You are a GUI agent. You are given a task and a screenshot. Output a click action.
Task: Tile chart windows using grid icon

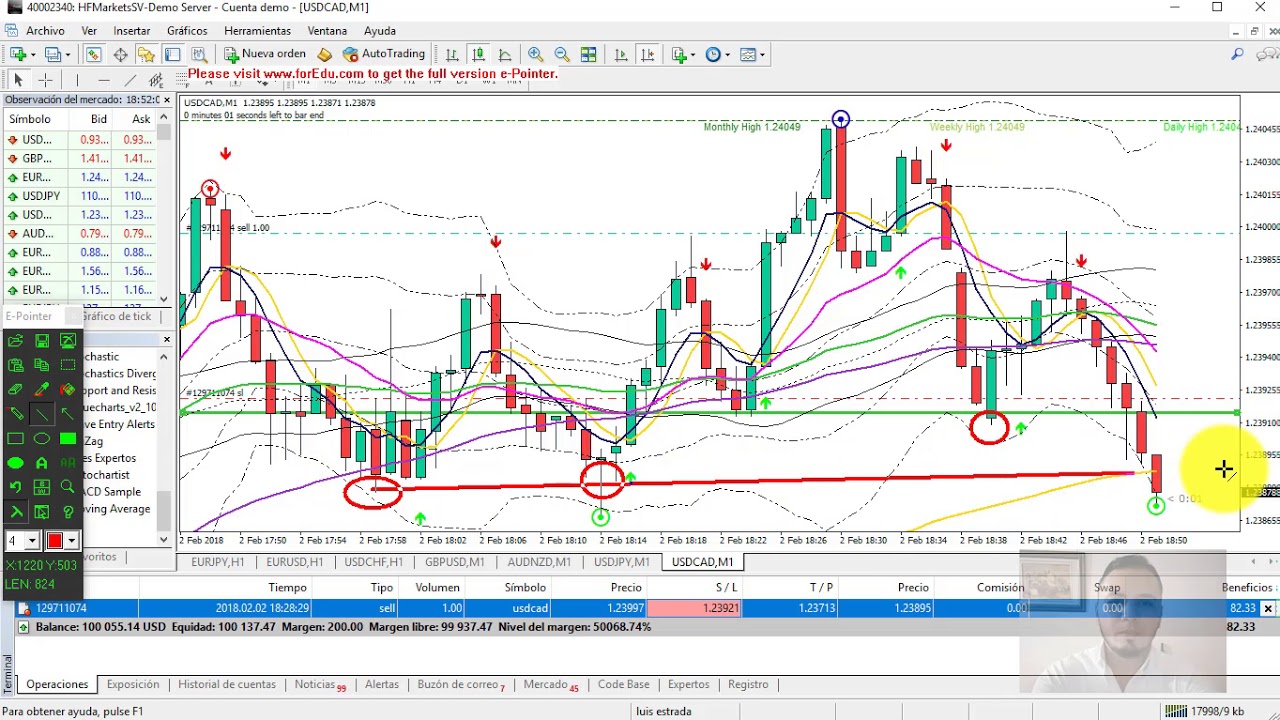tap(588, 54)
